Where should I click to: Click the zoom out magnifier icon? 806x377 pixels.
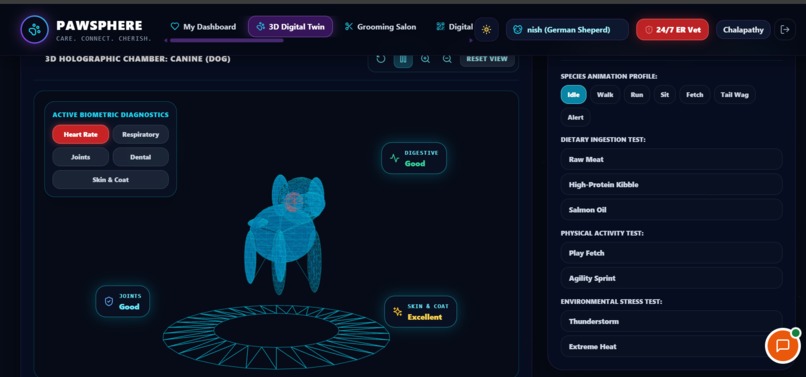447,59
